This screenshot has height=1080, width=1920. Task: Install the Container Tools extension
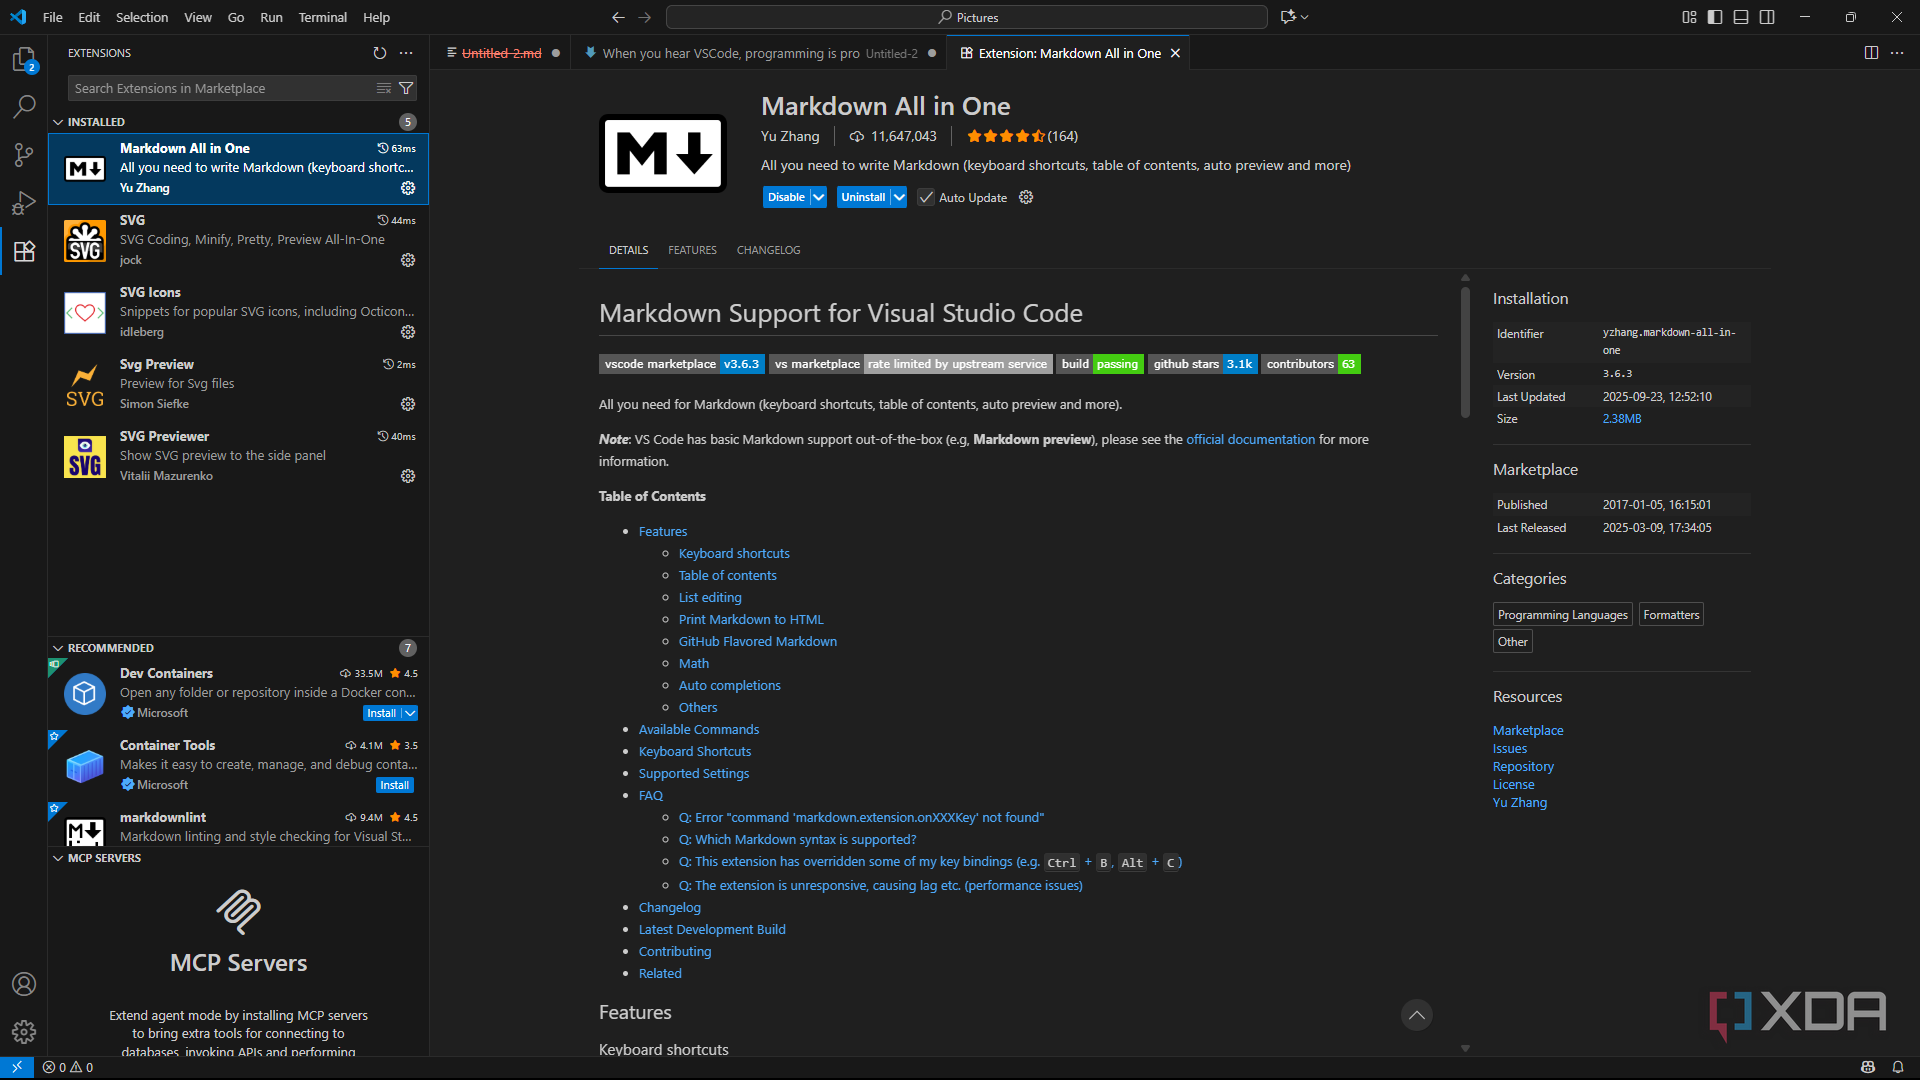394,785
